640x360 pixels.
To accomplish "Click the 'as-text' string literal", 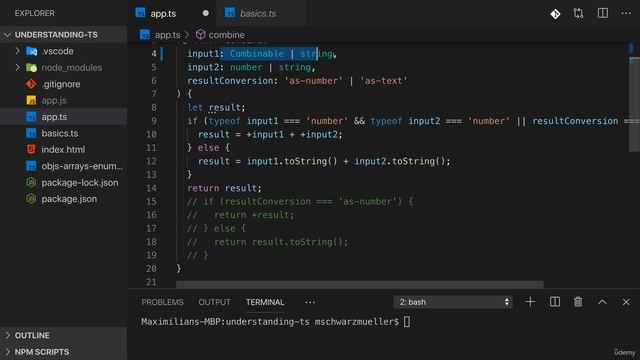I will point(384,81).
